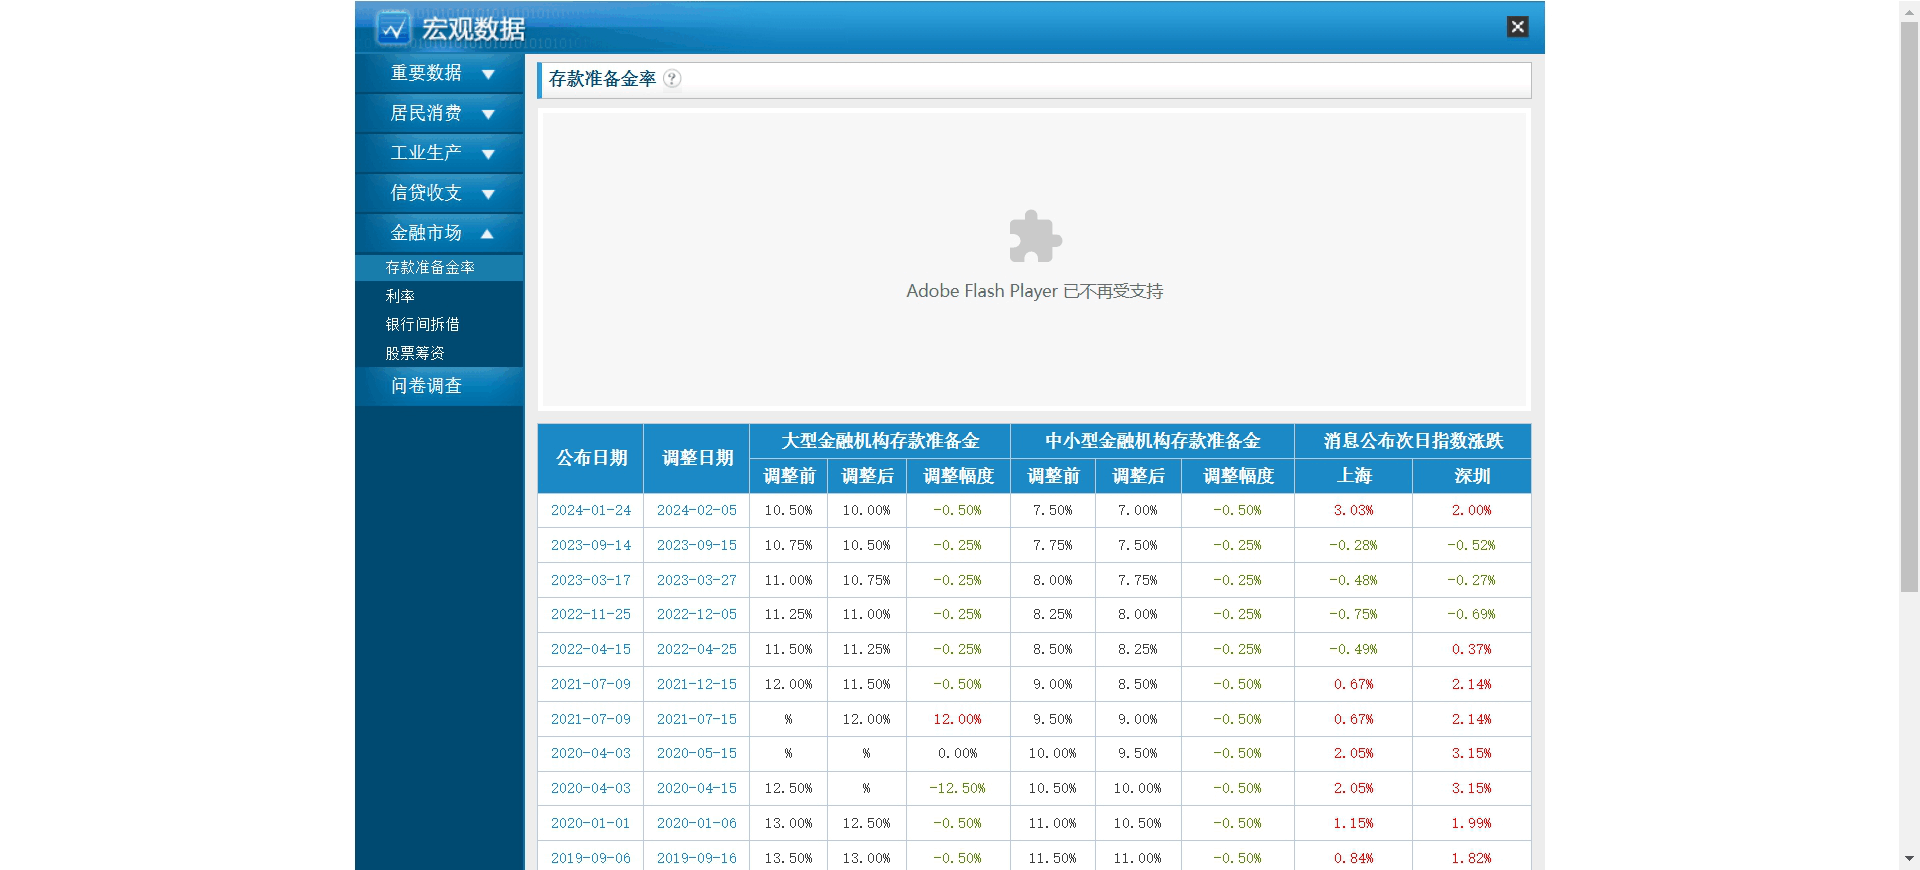This screenshot has height=870, width=1920.
Task: Click the -12.50% adjustment value cell
Action: [958, 788]
